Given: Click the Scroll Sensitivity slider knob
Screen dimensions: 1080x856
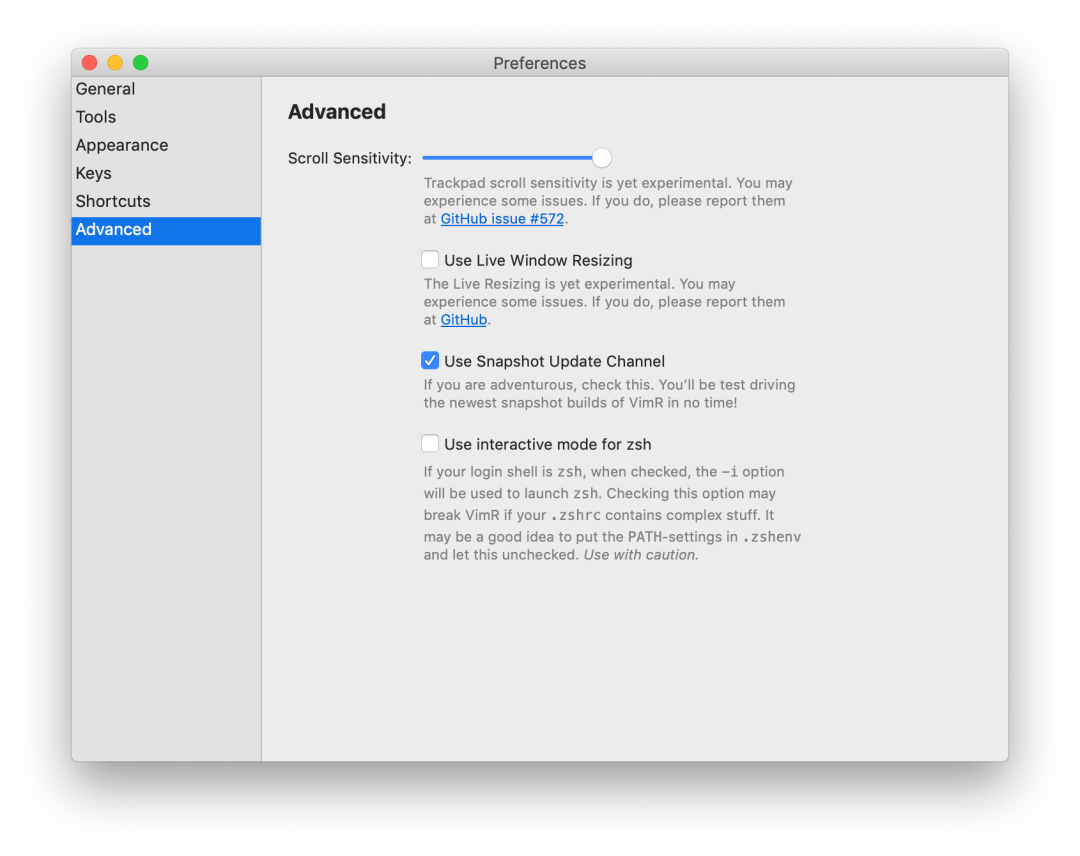Looking at the screenshot, I should pos(601,158).
